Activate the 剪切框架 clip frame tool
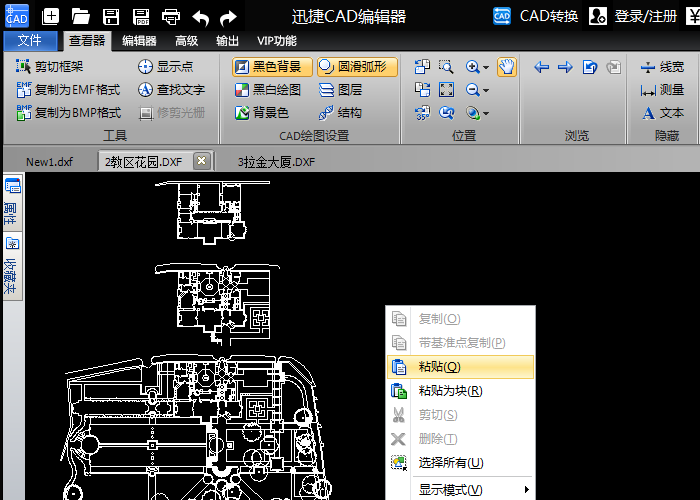This screenshot has width=700, height=500. coord(50,67)
